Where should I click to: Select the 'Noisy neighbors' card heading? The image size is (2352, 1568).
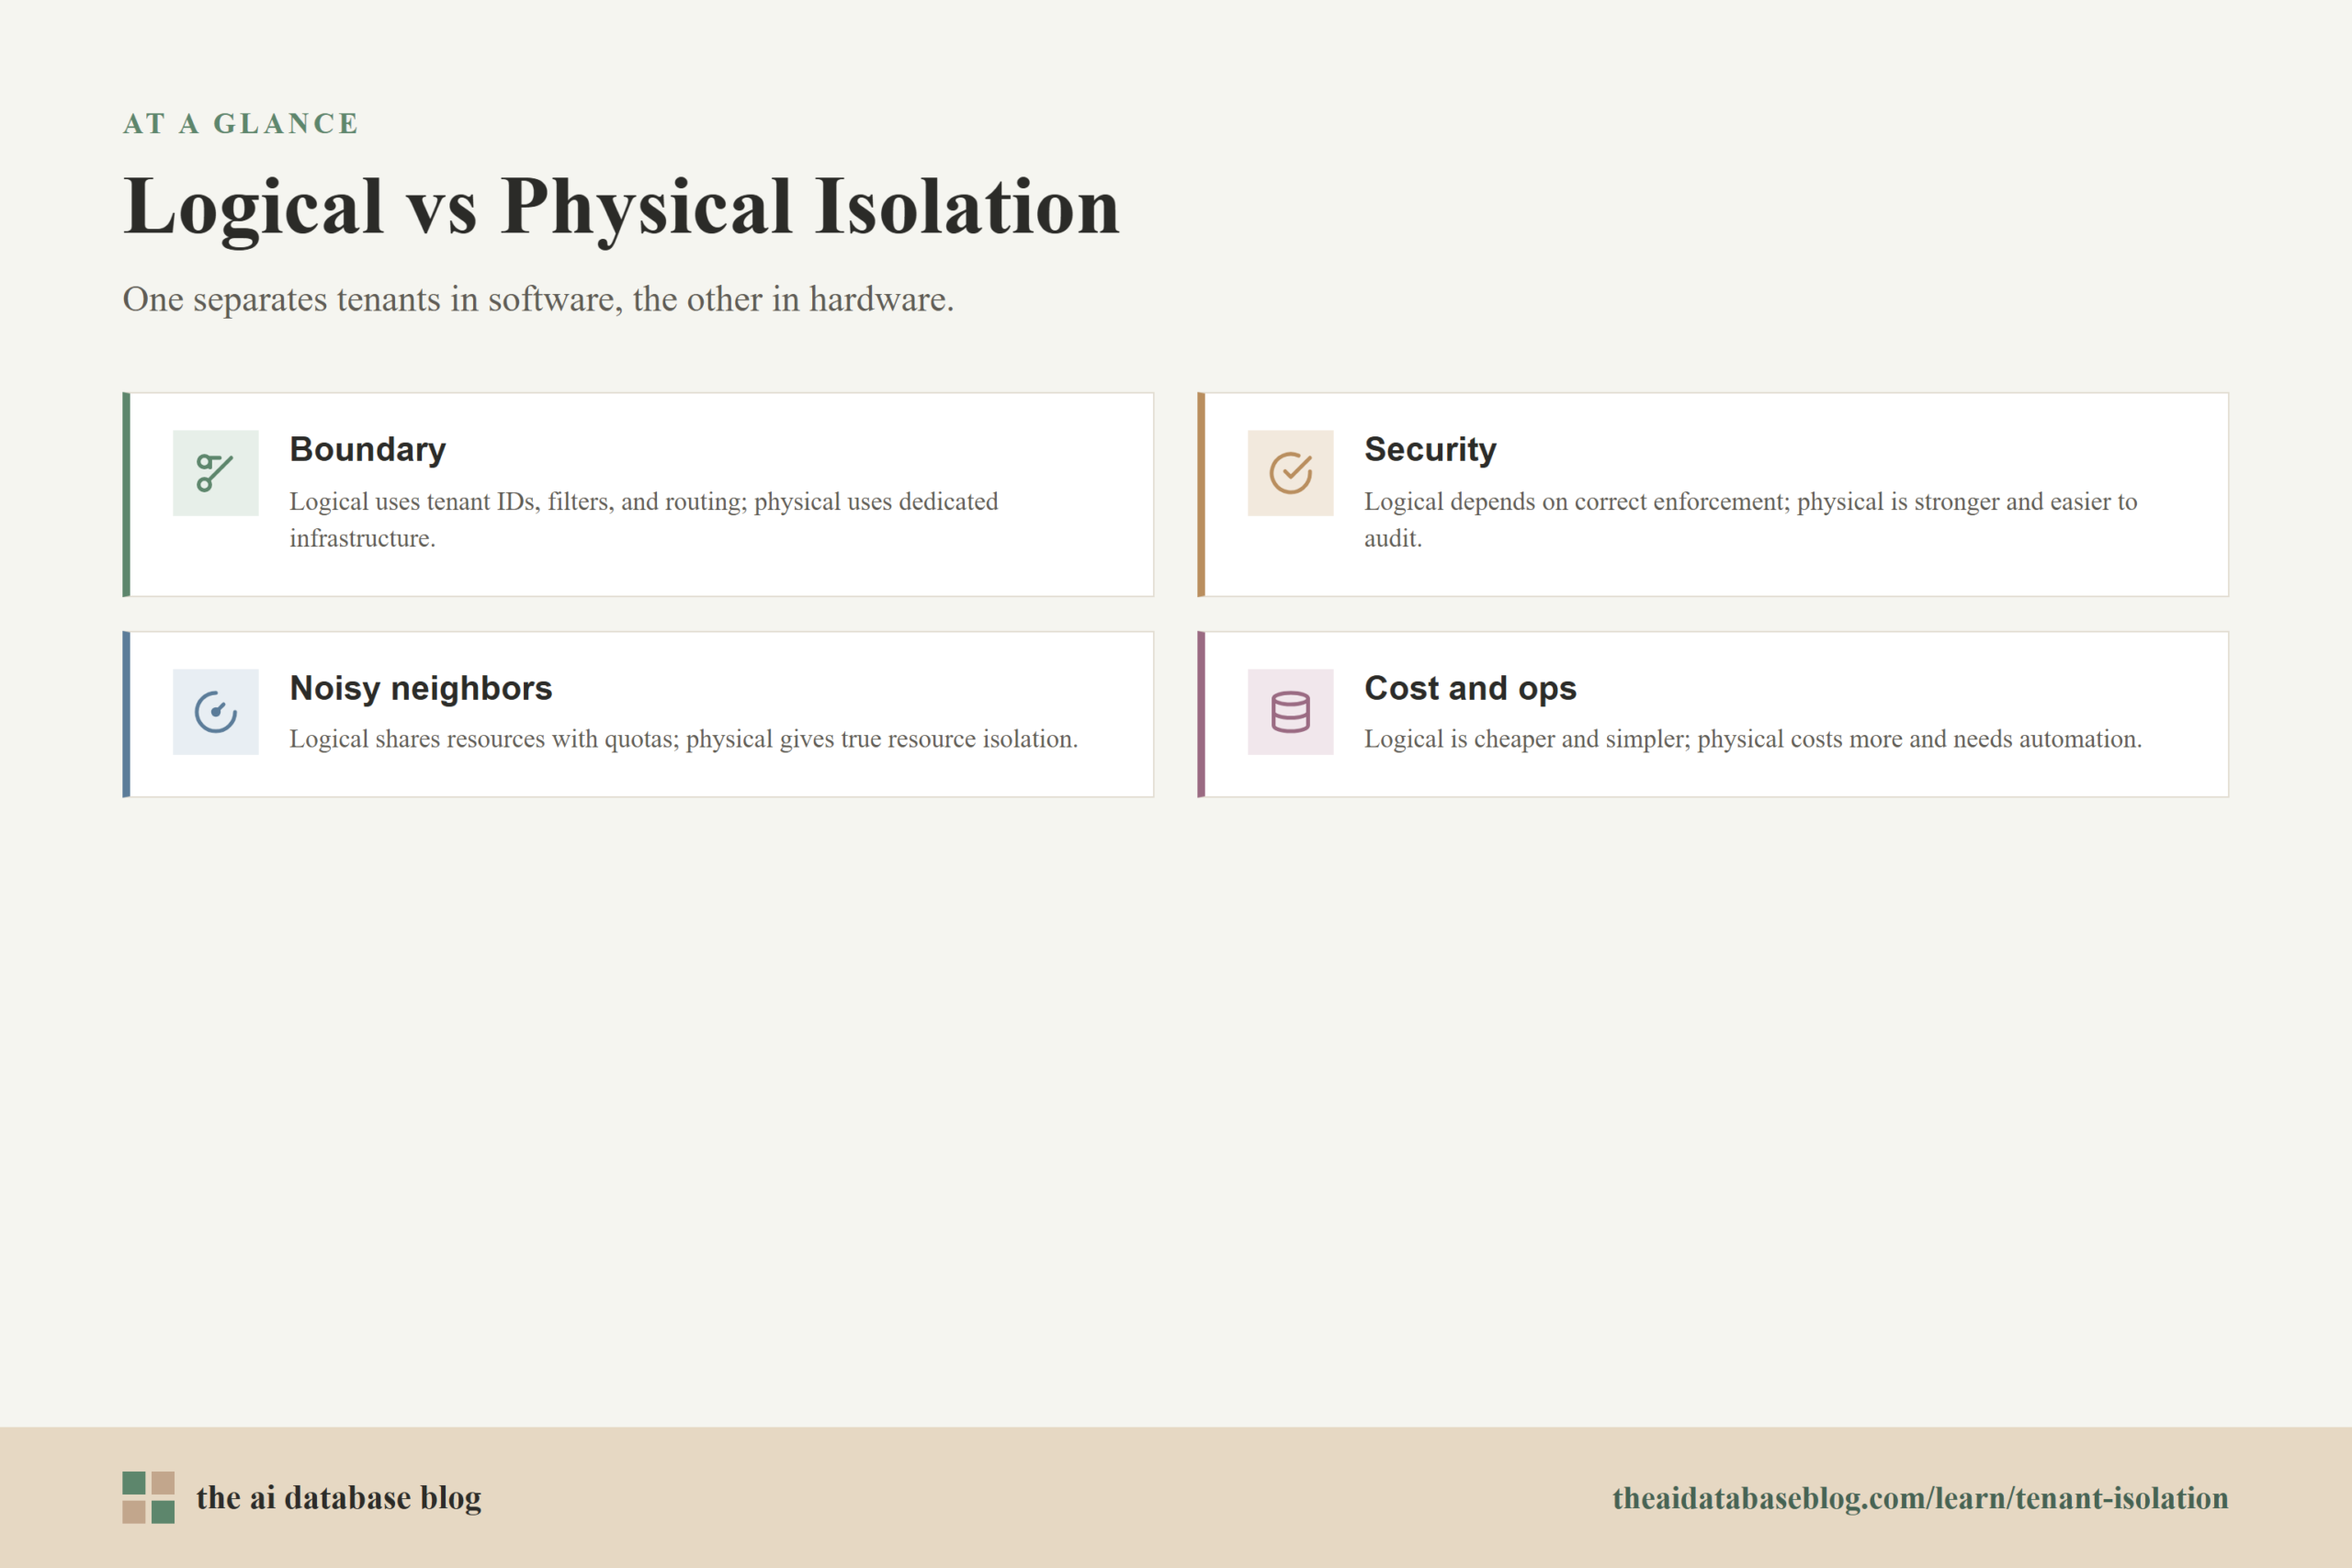point(421,688)
